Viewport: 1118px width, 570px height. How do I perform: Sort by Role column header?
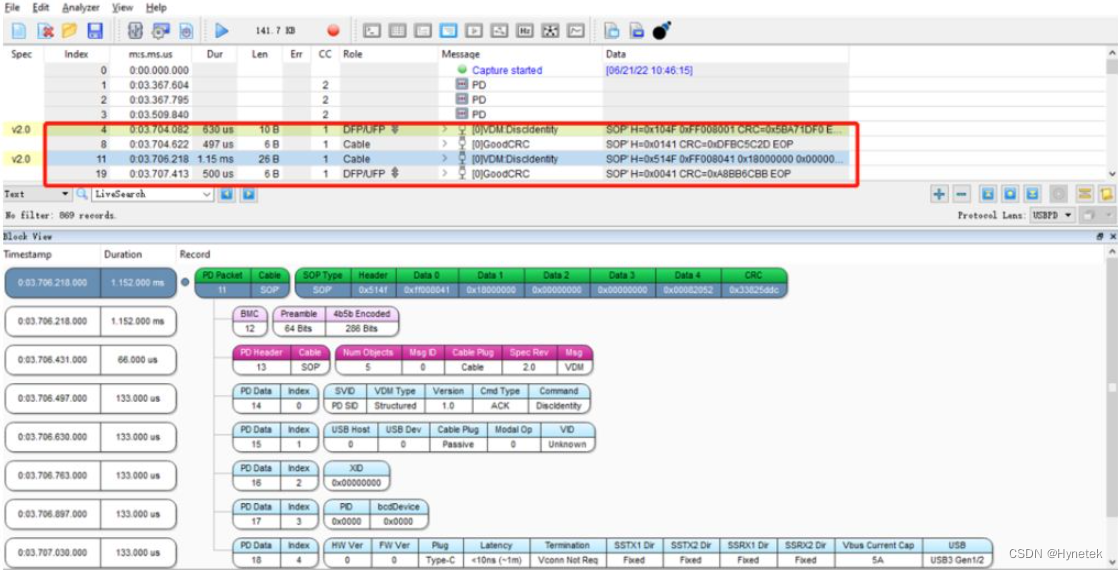pos(389,54)
